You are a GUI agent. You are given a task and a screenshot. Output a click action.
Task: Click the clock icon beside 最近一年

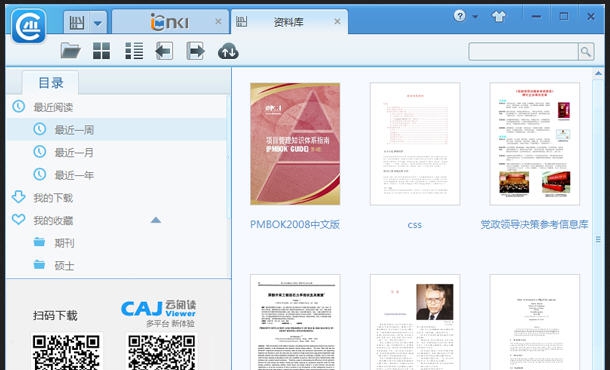[x=39, y=174]
